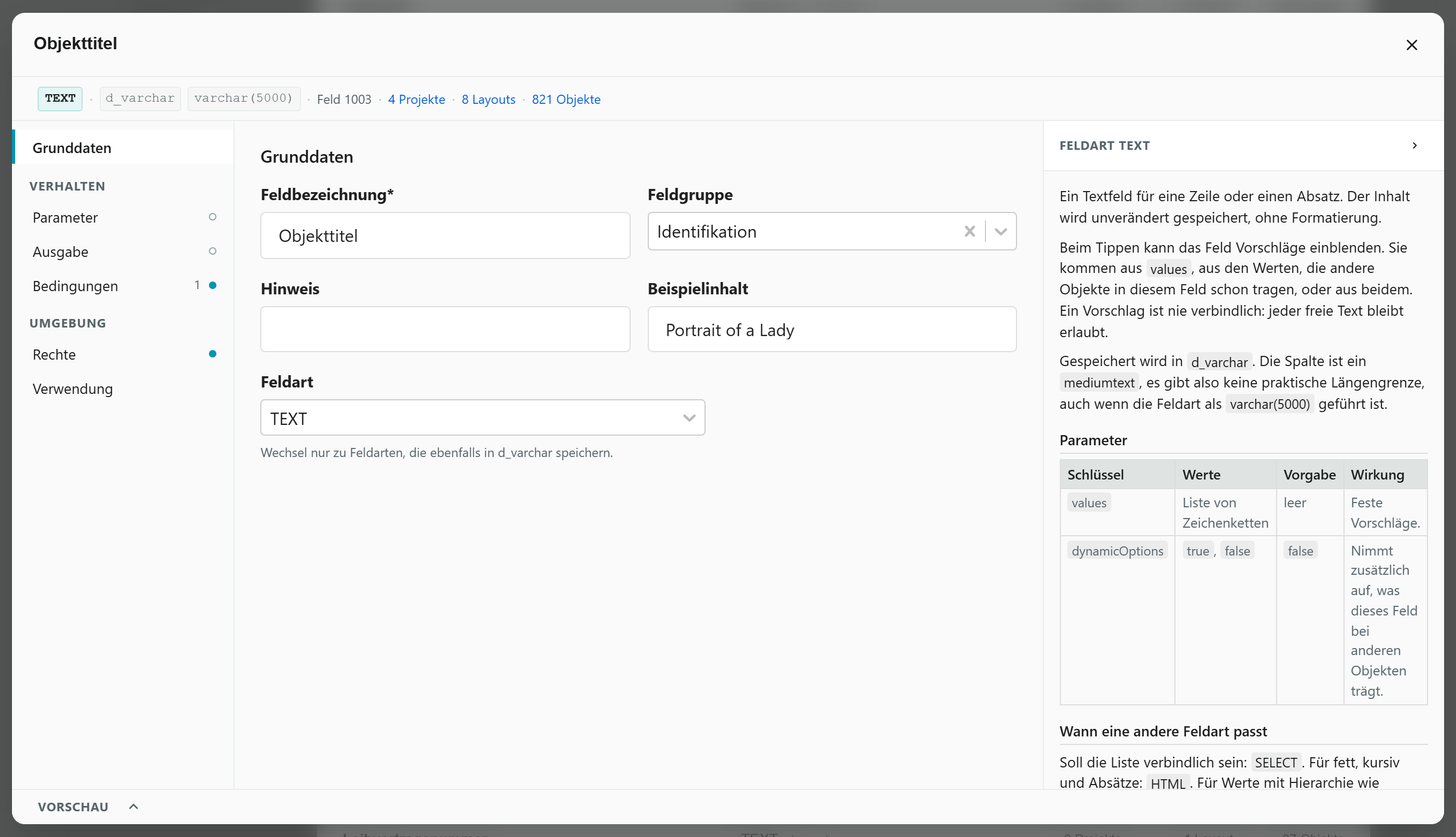Open the Verwendung section
The height and width of the screenshot is (837, 1456).
(x=123, y=389)
